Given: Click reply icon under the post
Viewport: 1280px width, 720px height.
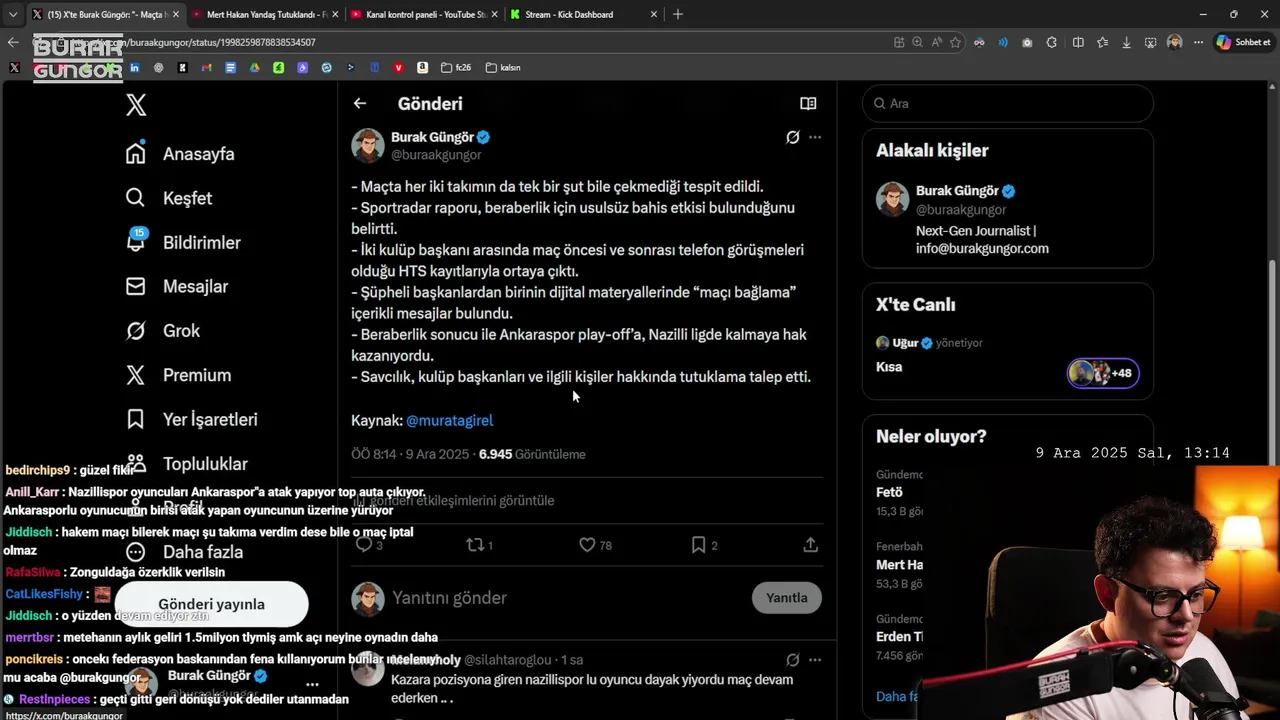Looking at the screenshot, I should [364, 545].
